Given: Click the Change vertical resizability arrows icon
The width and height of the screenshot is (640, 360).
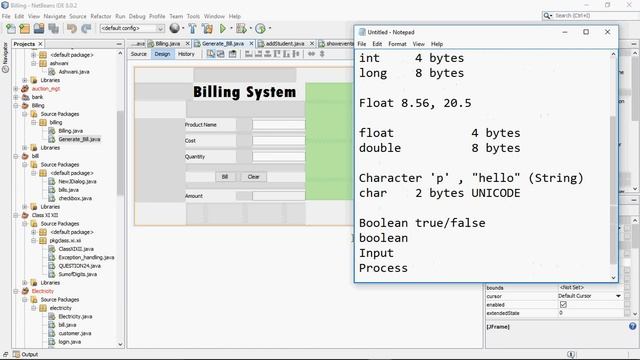Looking at the screenshot, I should pyautogui.click(x=322, y=54).
